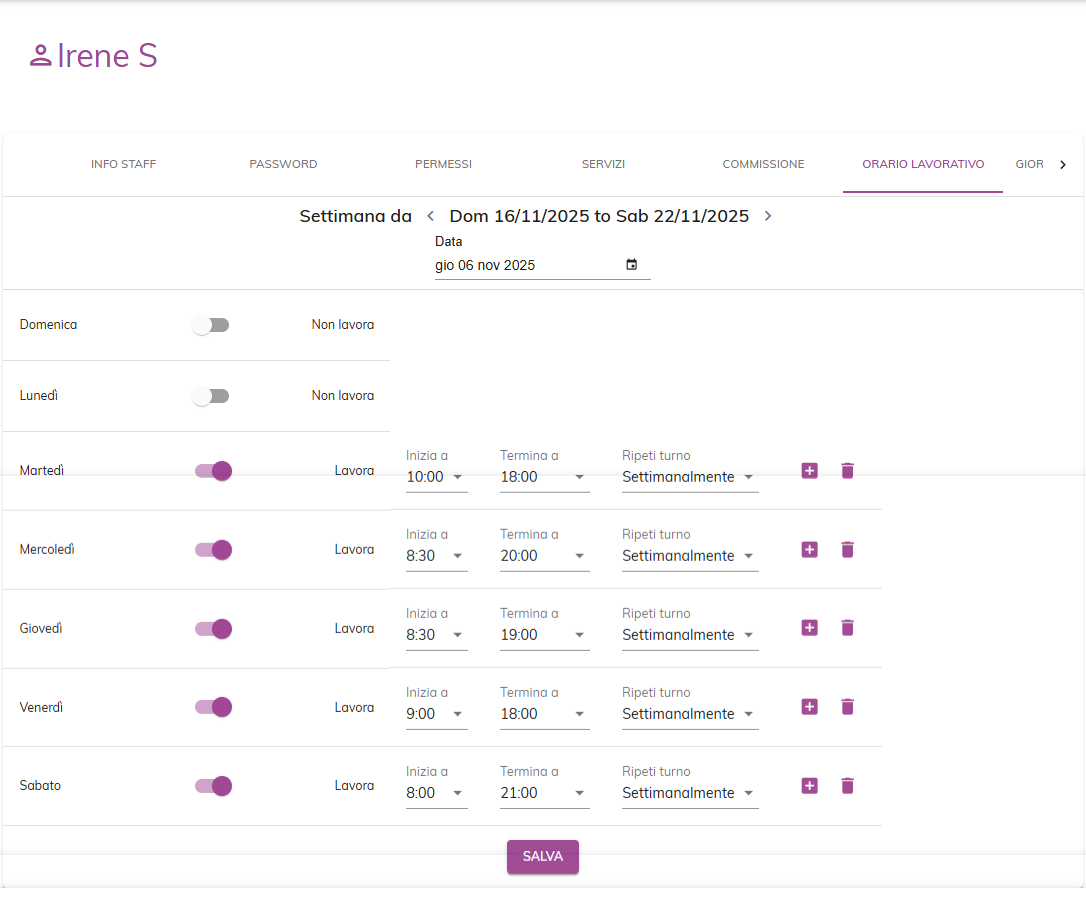The width and height of the screenshot is (1086, 901).
Task: Turn on Lunedì working toggle
Action: coord(211,395)
